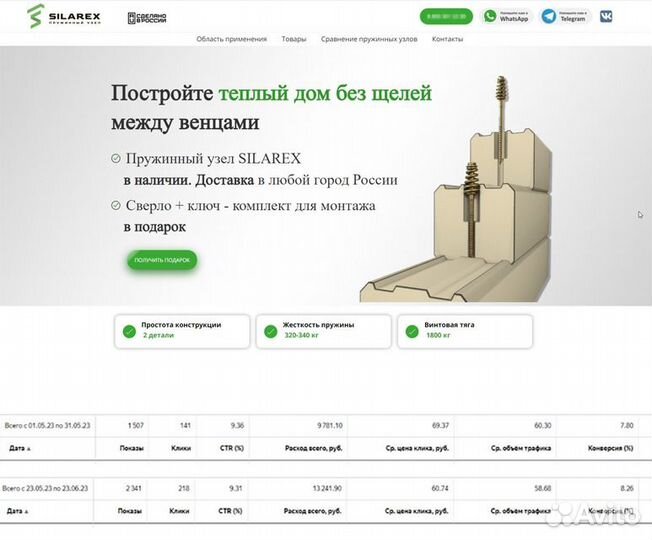Click 'Винтовая тяга' card title

pyautogui.click(x=449, y=325)
